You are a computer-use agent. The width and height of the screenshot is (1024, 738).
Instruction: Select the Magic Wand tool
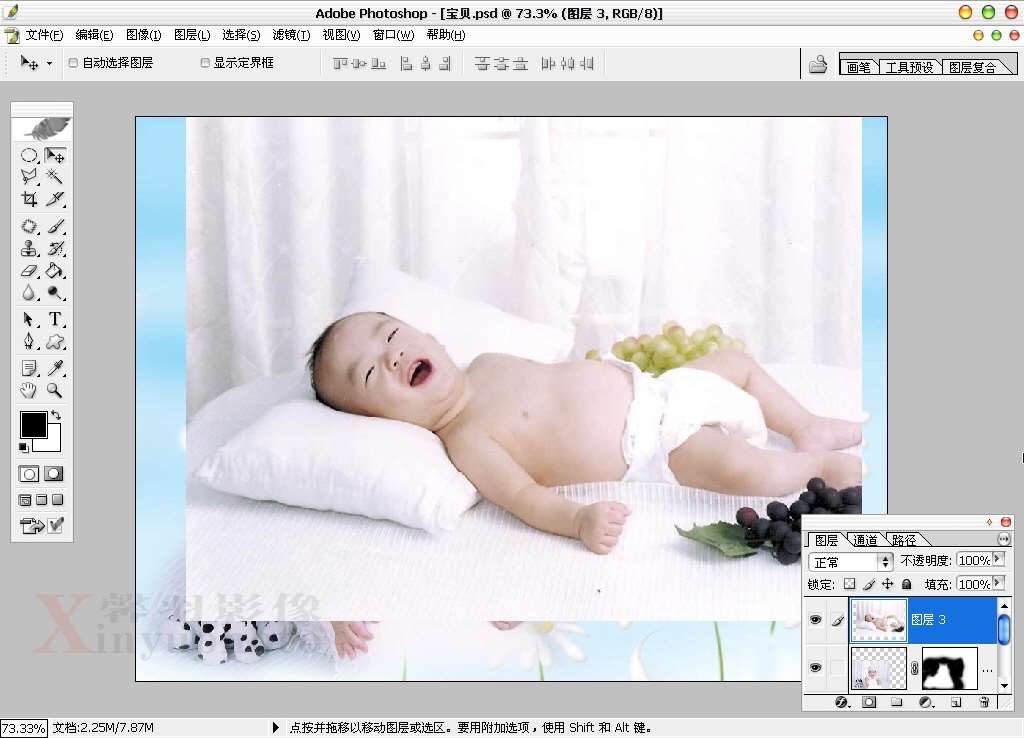(55, 176)
